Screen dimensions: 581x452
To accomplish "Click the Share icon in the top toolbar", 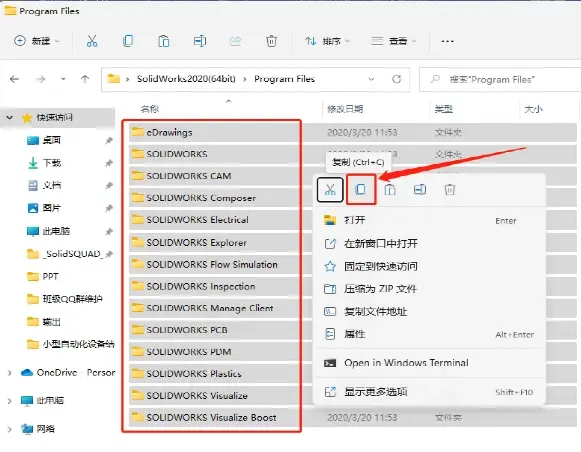I will click(x=235, y=41).
